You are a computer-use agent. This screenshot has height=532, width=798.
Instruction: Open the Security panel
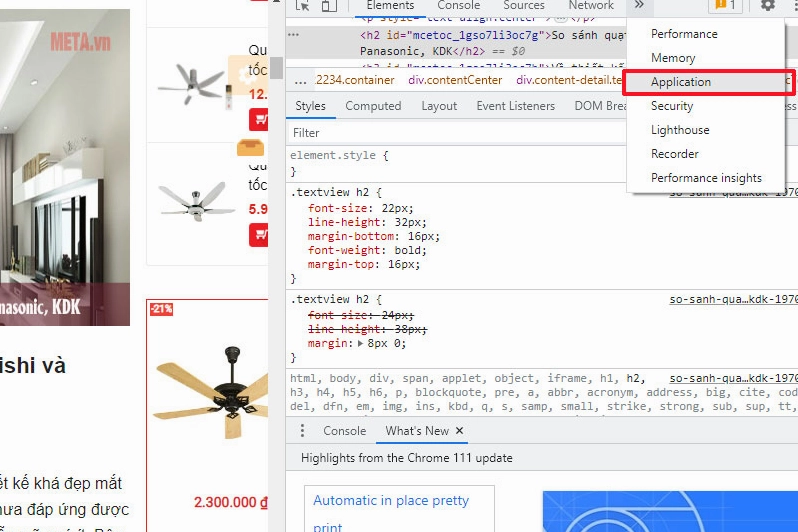pos(705,106)
